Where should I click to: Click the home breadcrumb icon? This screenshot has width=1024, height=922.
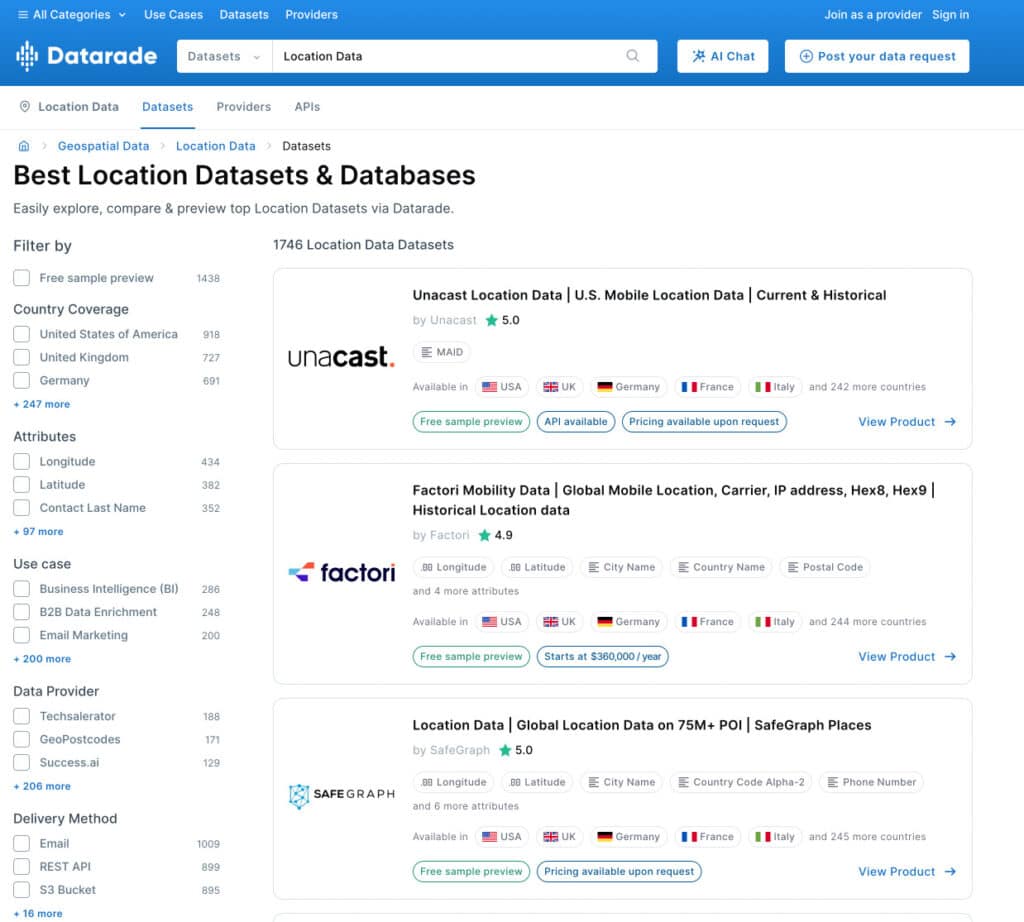24,146
